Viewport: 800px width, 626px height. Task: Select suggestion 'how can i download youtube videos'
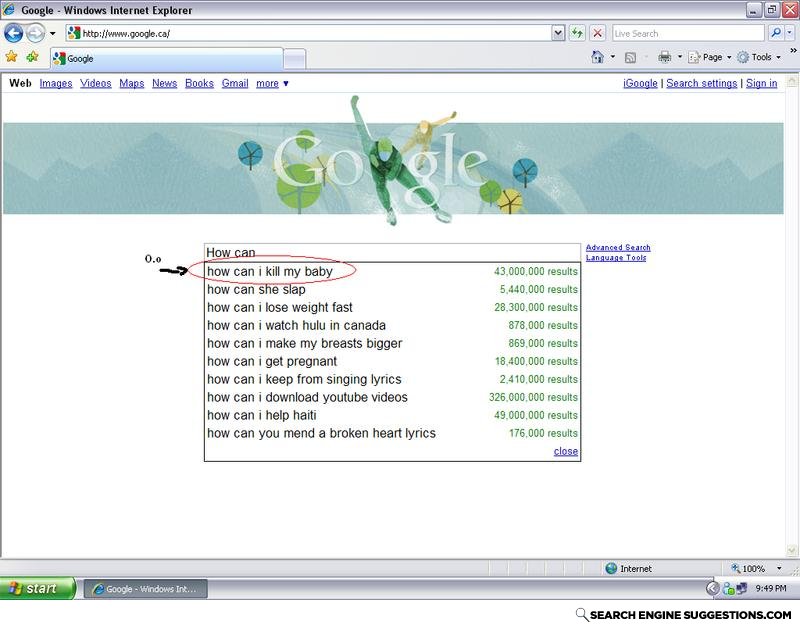pyautogui.click(x=392, y=397)
